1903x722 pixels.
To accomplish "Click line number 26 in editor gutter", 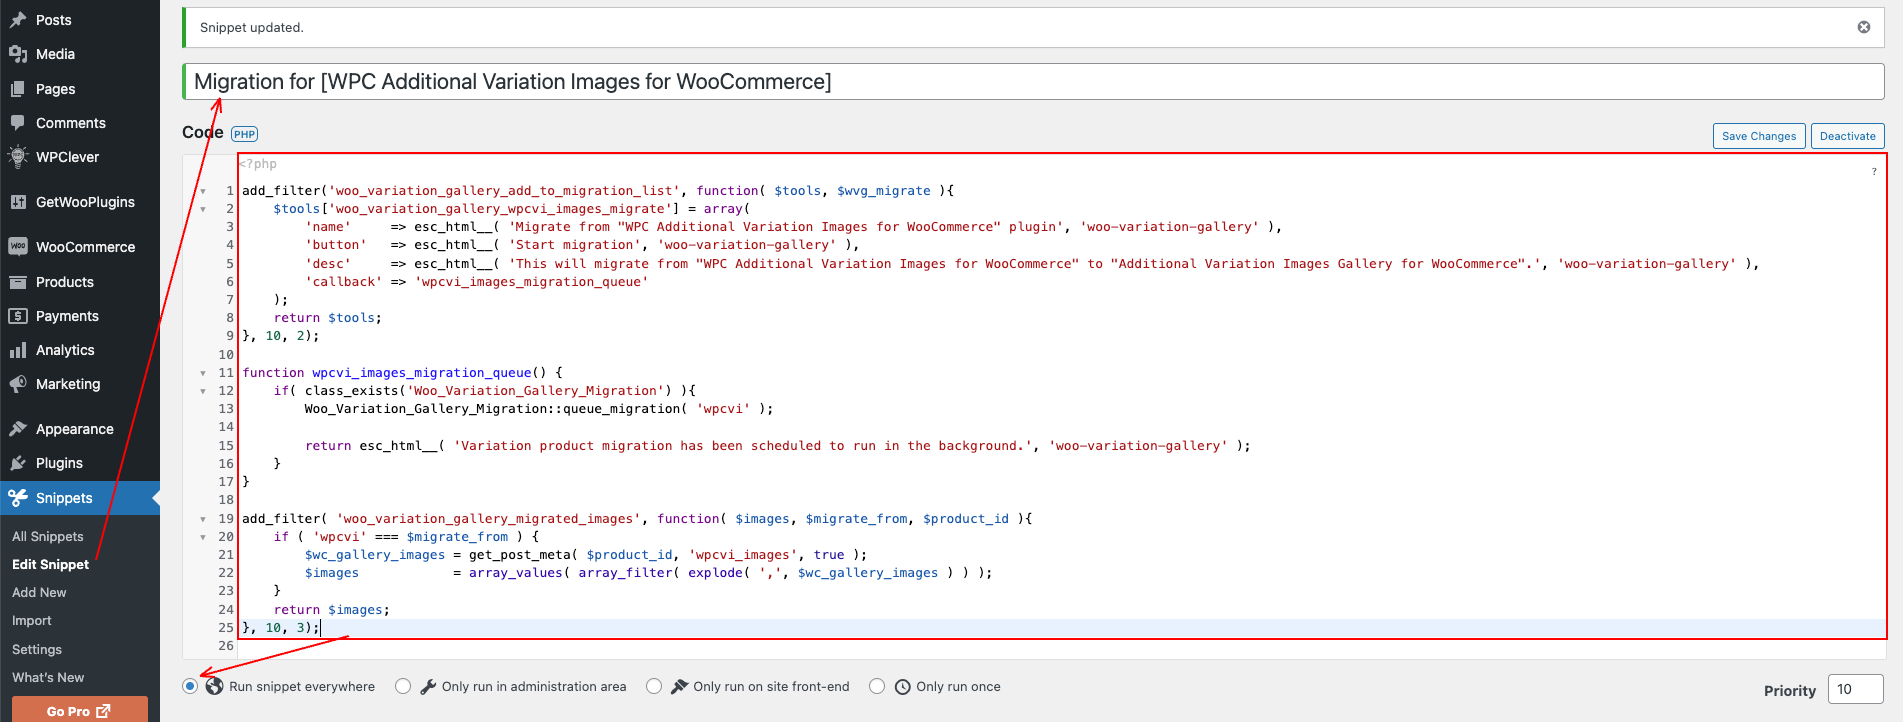I will tap(226, 646).
